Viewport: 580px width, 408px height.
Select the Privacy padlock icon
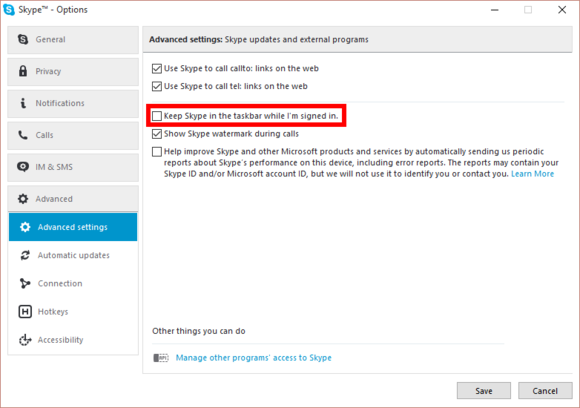[x=23, y=71]
